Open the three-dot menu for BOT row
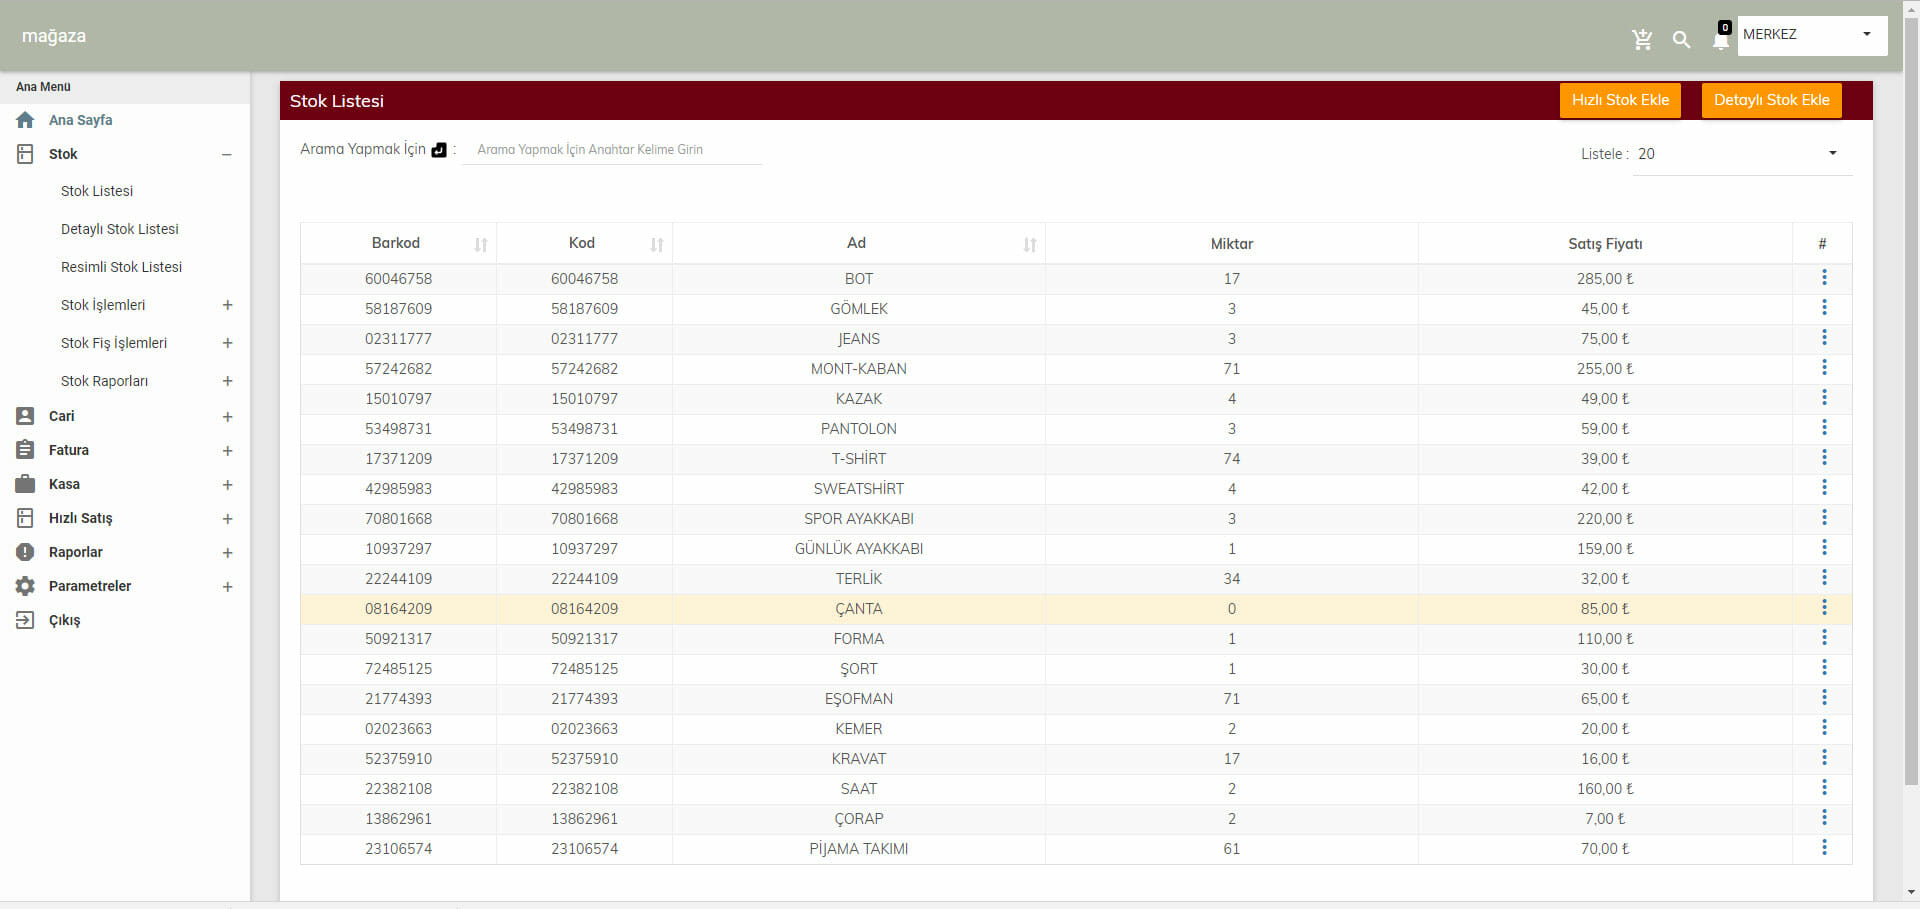The image size is (1920, 909). 1823,278
